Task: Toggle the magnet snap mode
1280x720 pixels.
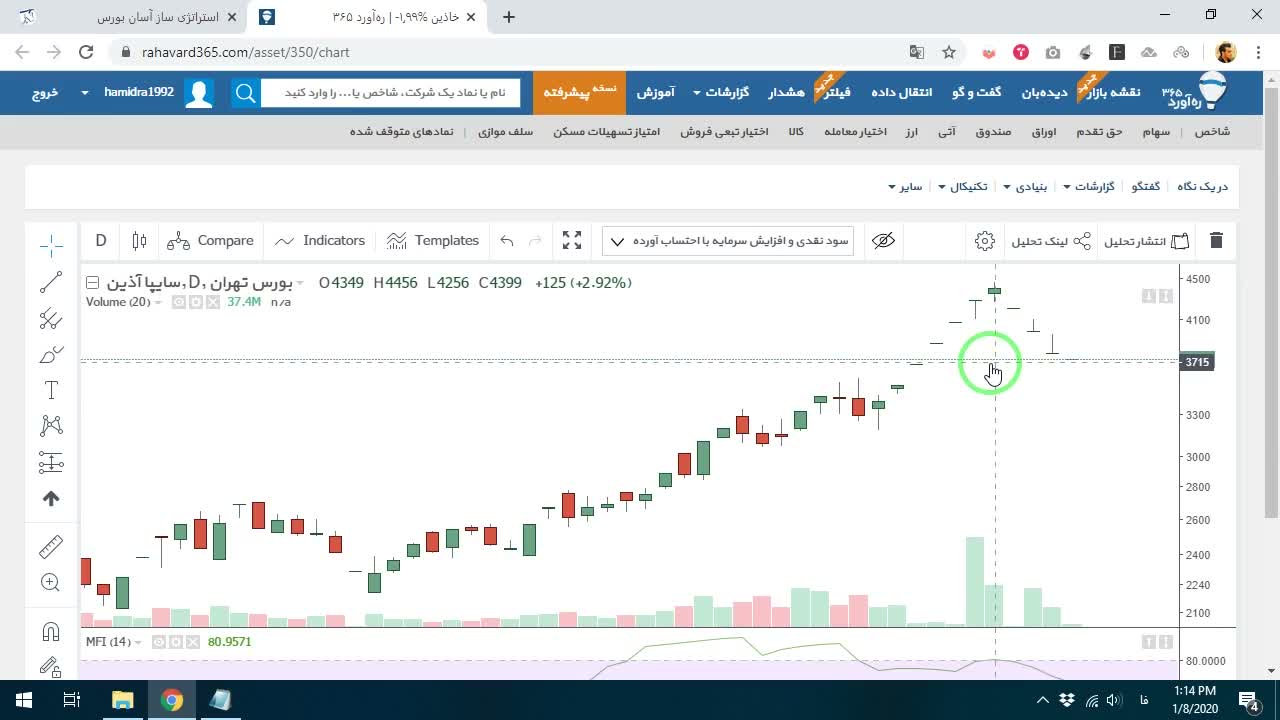Action: click(x=51, y=631)
